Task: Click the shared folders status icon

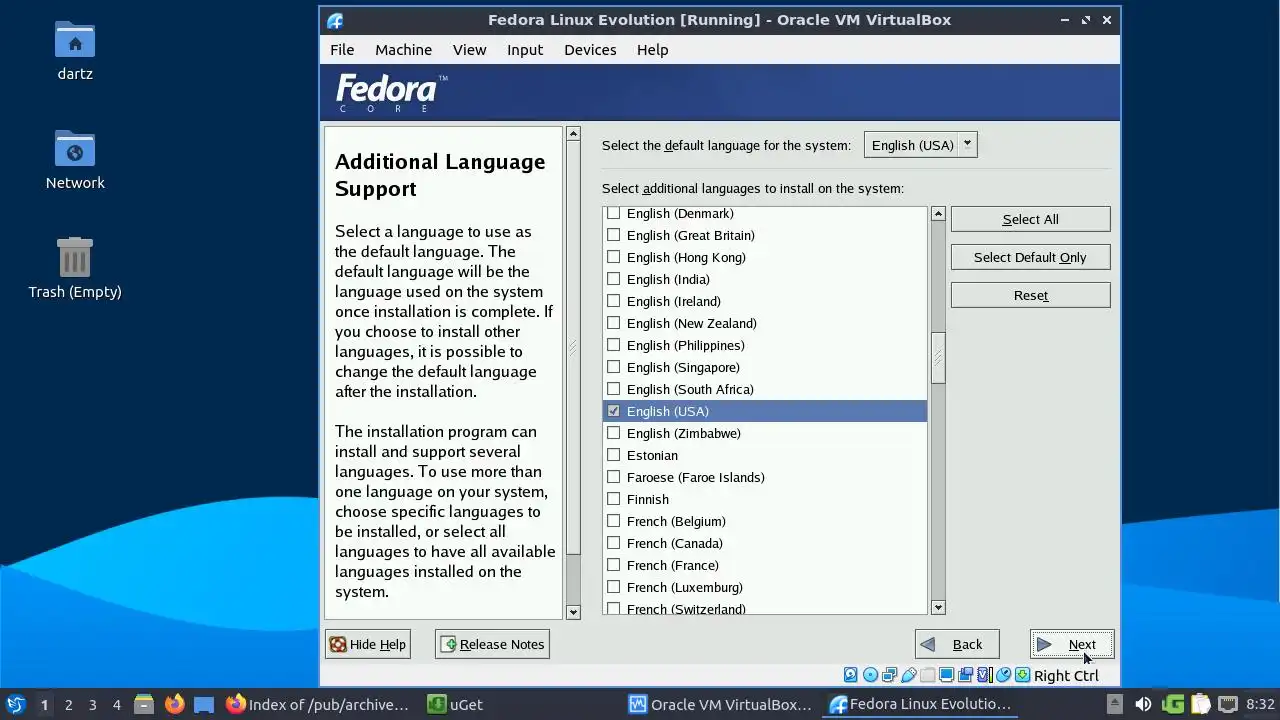Action: (x=927, y=675)
